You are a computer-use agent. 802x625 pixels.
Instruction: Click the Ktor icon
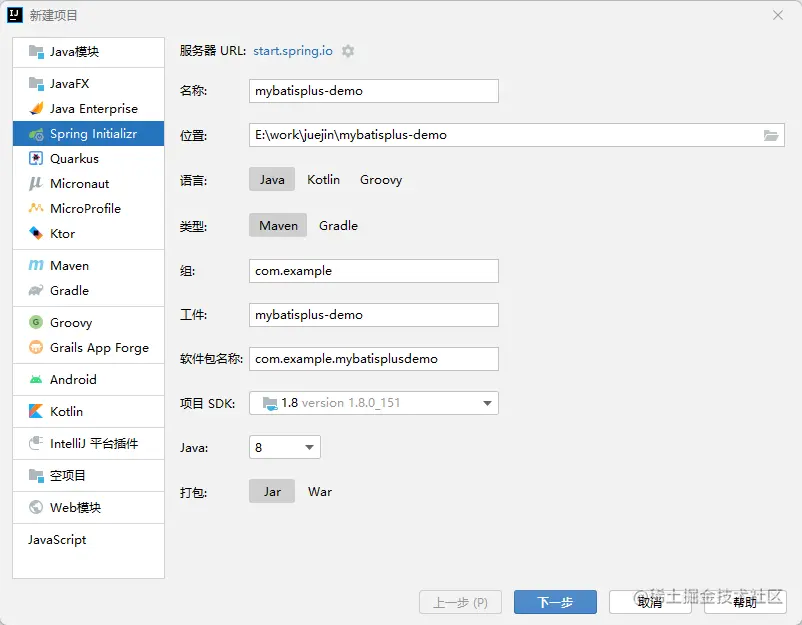pyautogui.click(x=36, y=233)
